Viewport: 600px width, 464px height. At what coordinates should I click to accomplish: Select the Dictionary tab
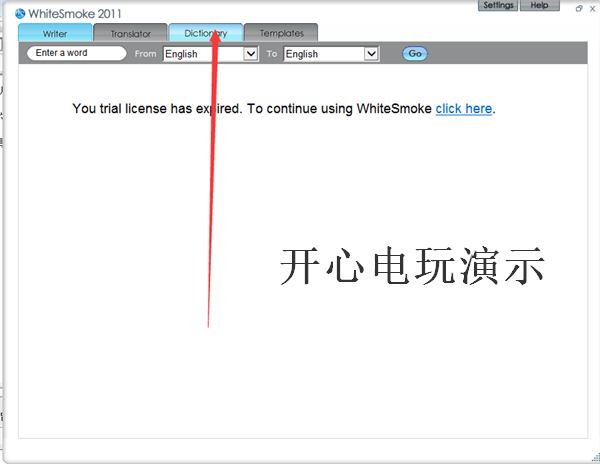(x=205, y=33)
